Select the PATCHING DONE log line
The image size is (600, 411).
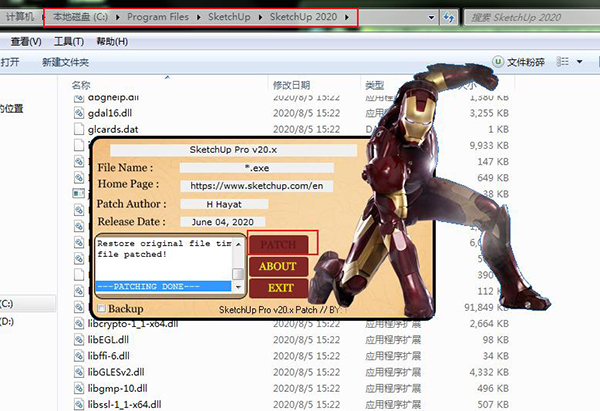pyautogui.click(x=163, y=286)
